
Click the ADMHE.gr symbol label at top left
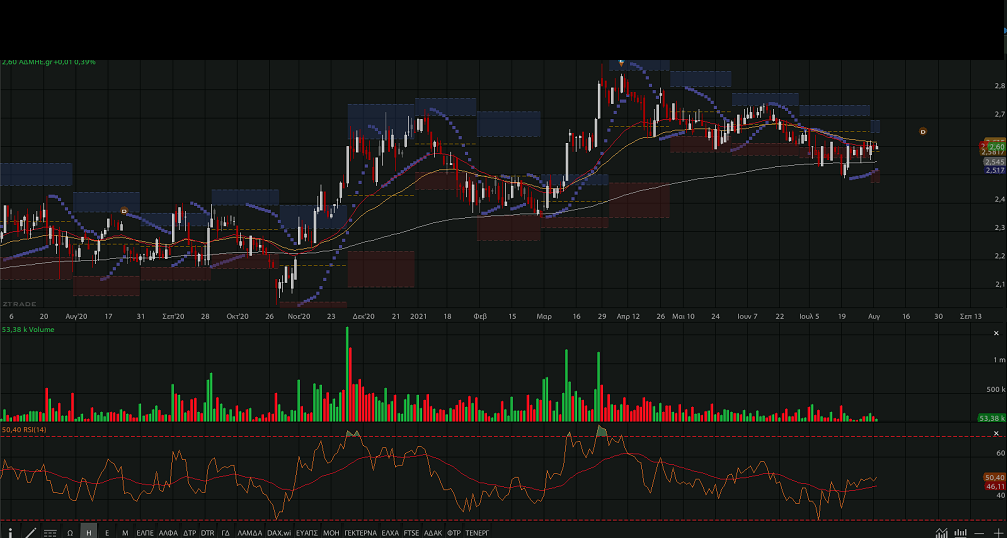pyautogui.click(x=48, y=62)
